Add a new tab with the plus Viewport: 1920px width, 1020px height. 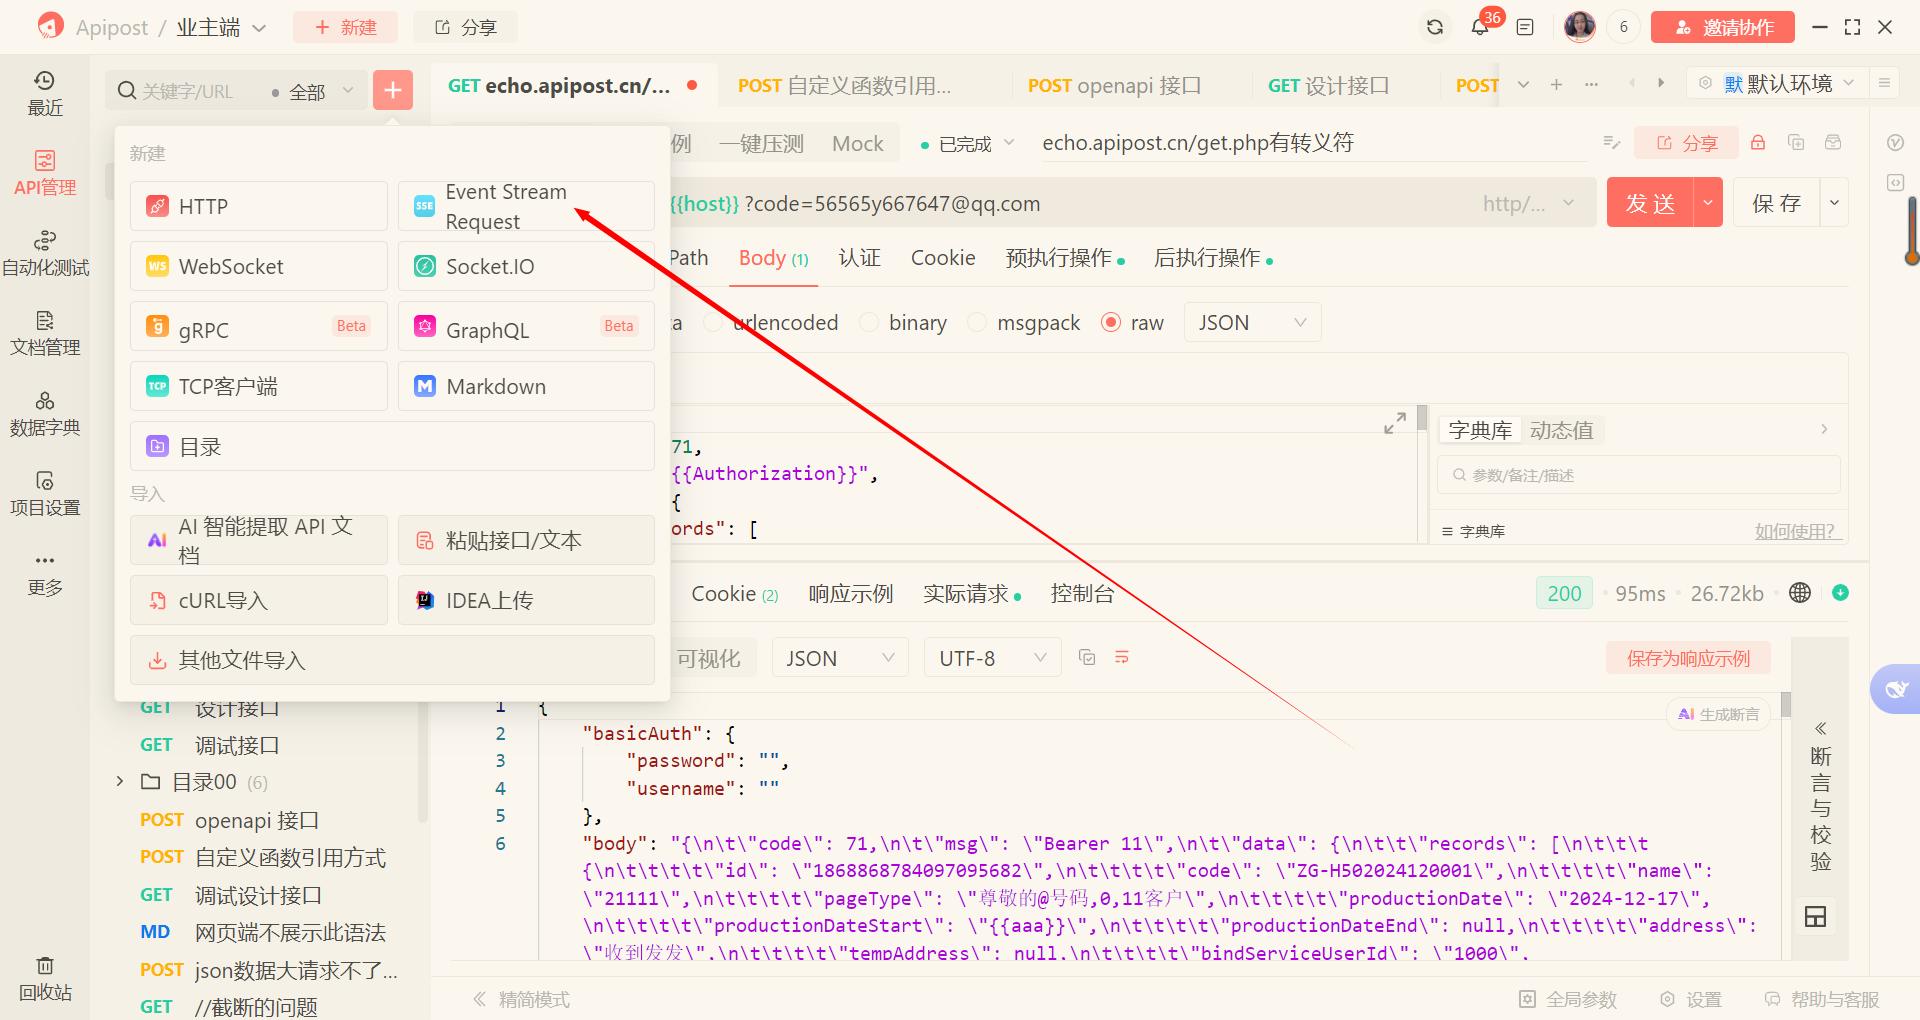tap(1556, 85)
